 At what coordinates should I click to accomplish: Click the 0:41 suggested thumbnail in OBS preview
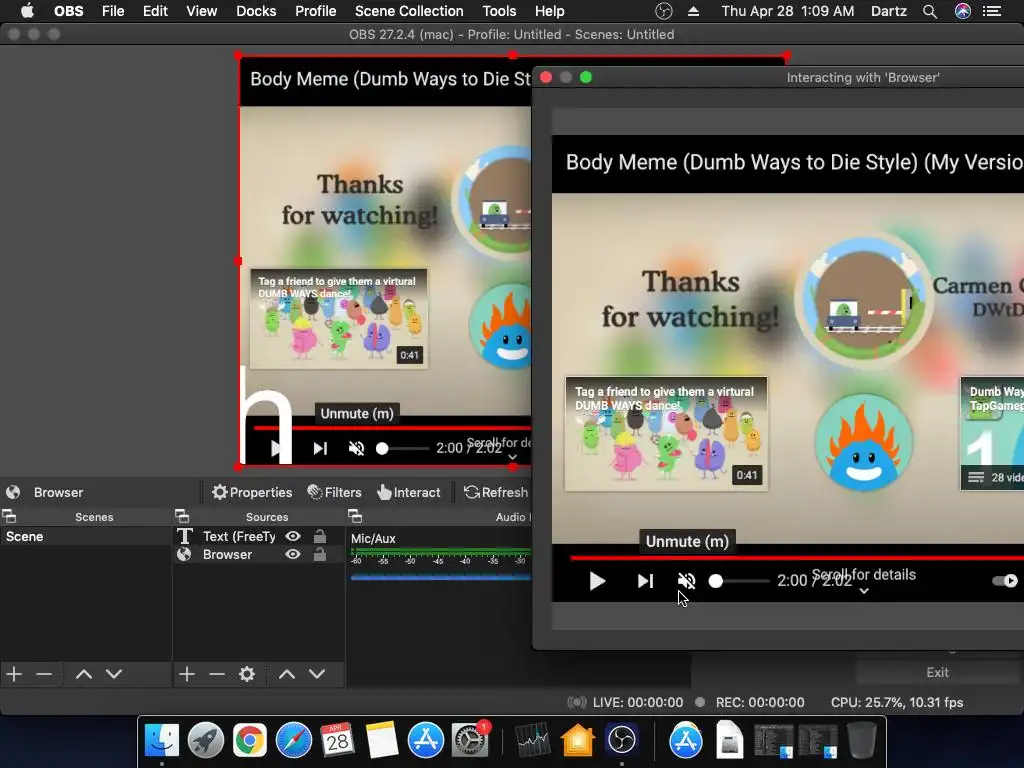pos(338,319)
